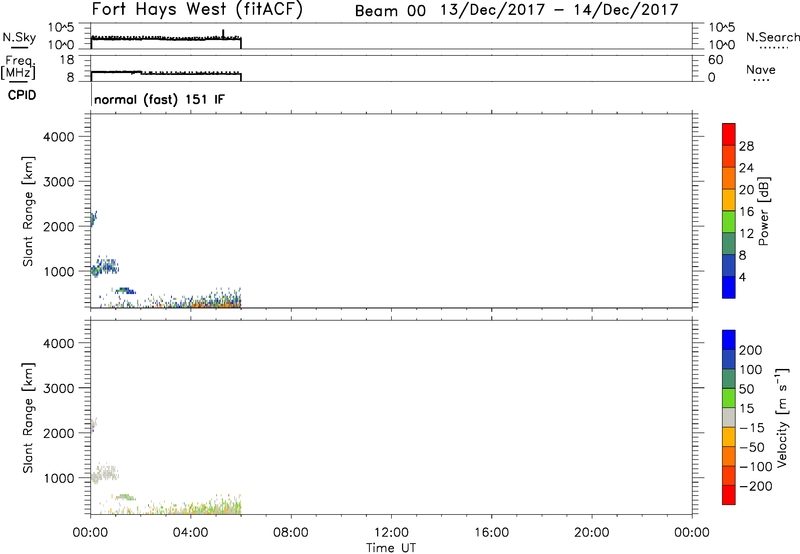Click the date range '13/Dec/2017 - 14/Dec/2017'
The image size is (800, 554).
click(559, 10)
